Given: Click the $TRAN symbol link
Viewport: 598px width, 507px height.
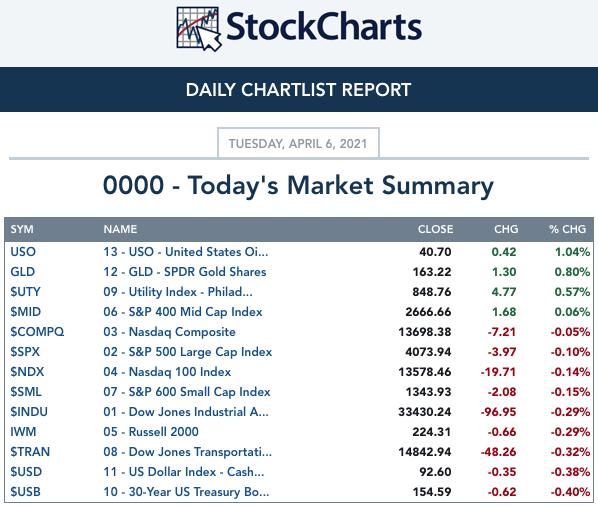Looking at the screenshot, I should (x=30, y=452).
